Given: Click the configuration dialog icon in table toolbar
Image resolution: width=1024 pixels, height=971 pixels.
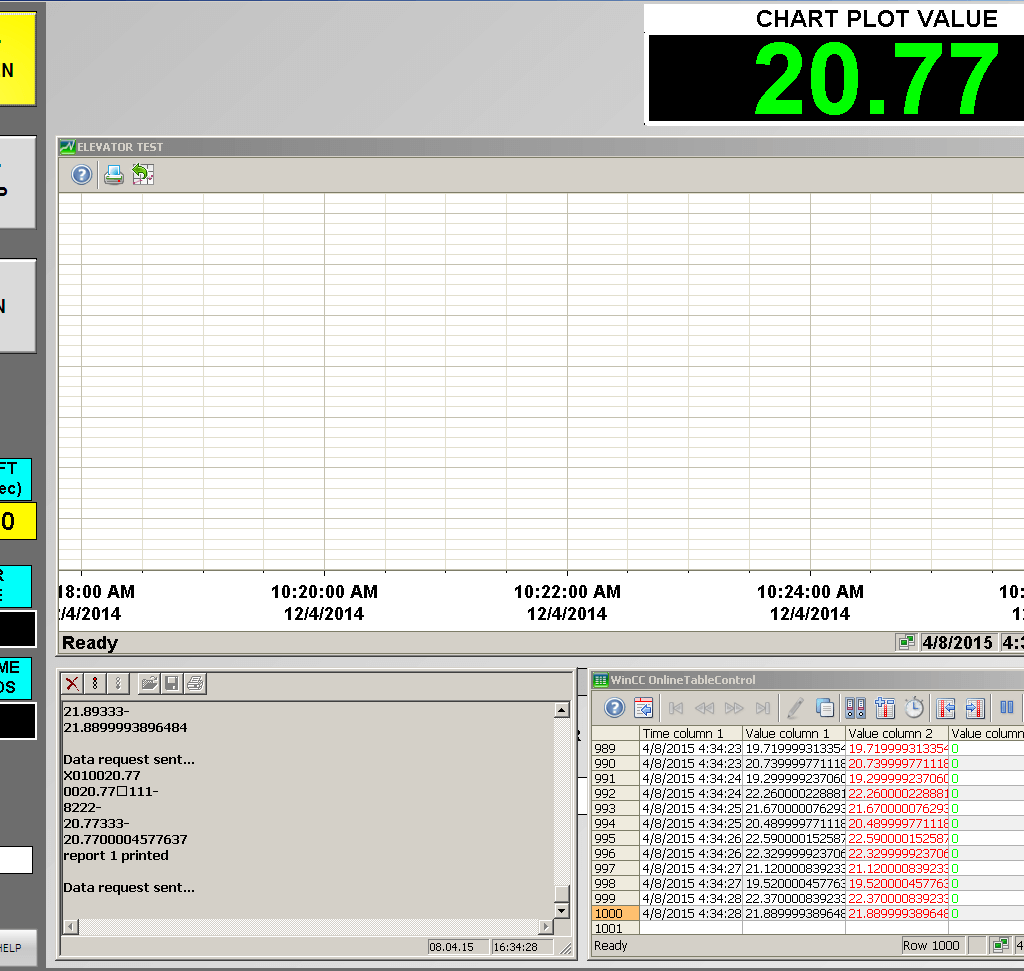Looking at the screenshot, I should pos(643,708).
